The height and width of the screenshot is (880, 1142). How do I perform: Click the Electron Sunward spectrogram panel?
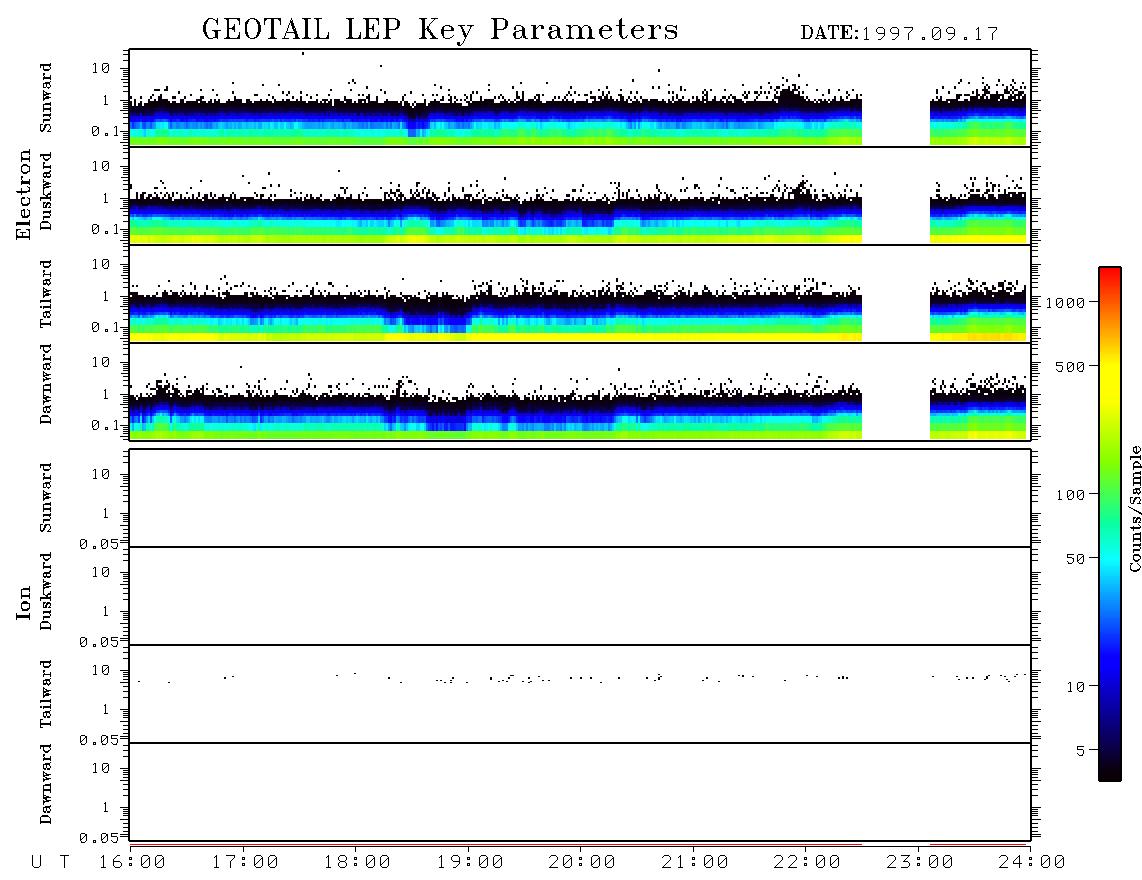pos(580,98)
